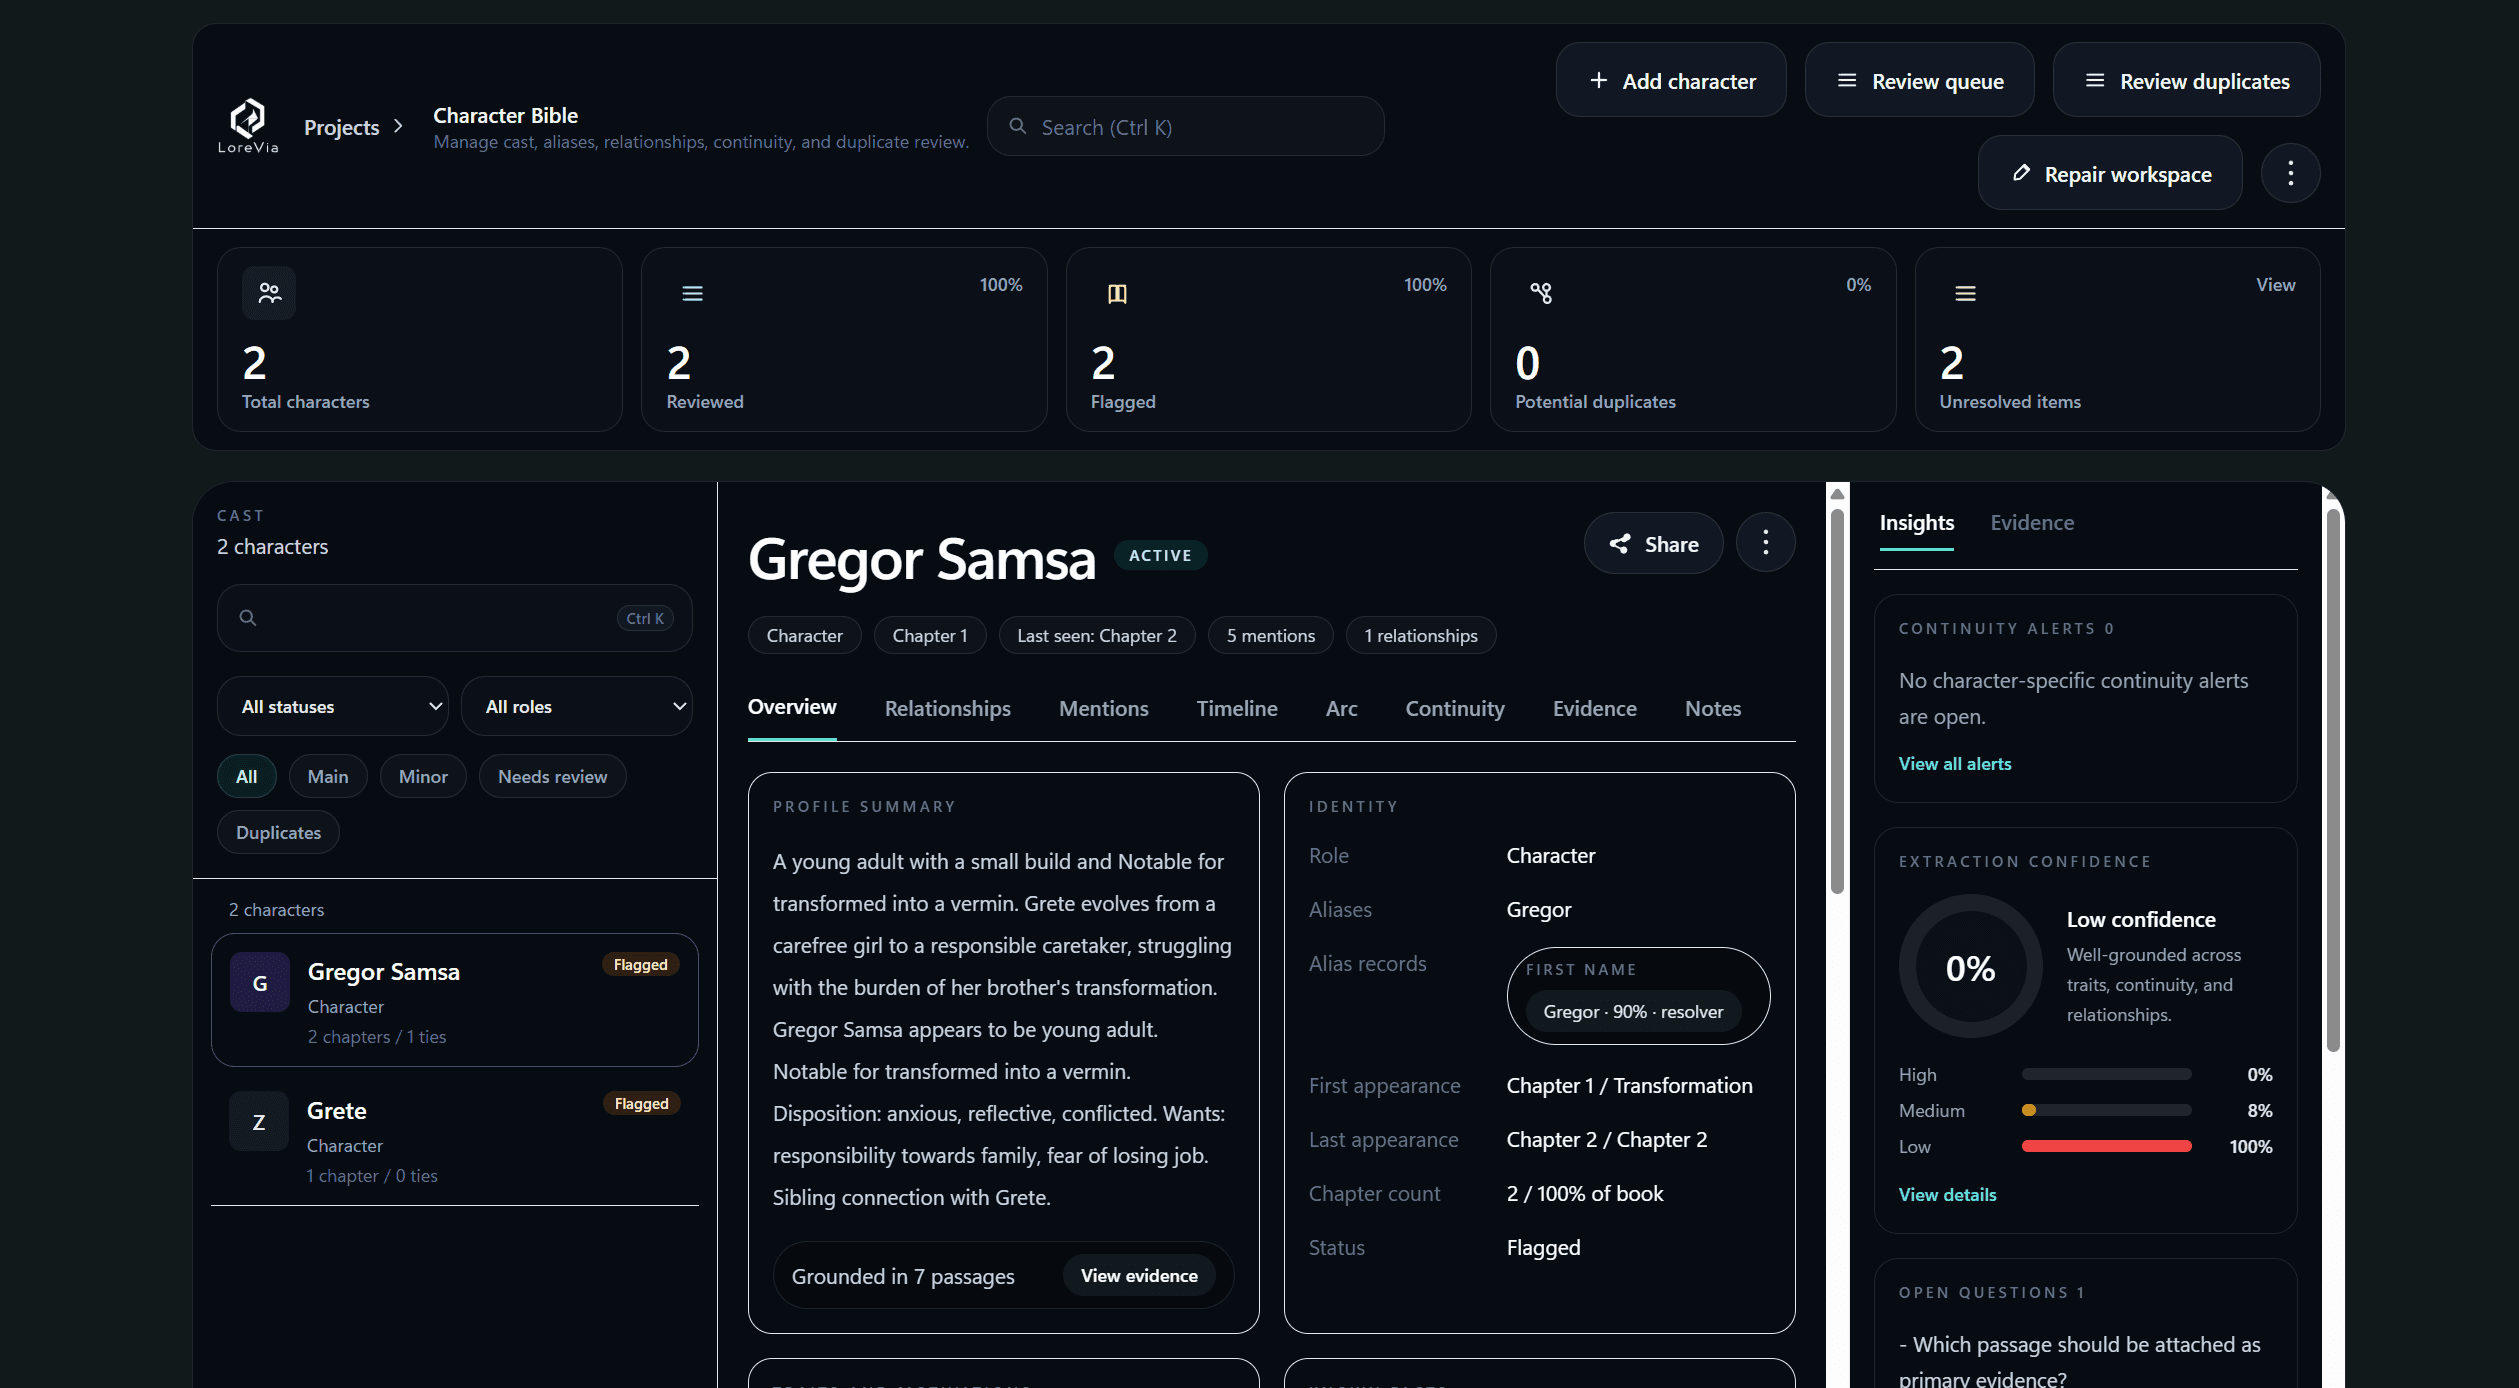Select the Minor filter chip
2519x1388 pixels.
423,776
